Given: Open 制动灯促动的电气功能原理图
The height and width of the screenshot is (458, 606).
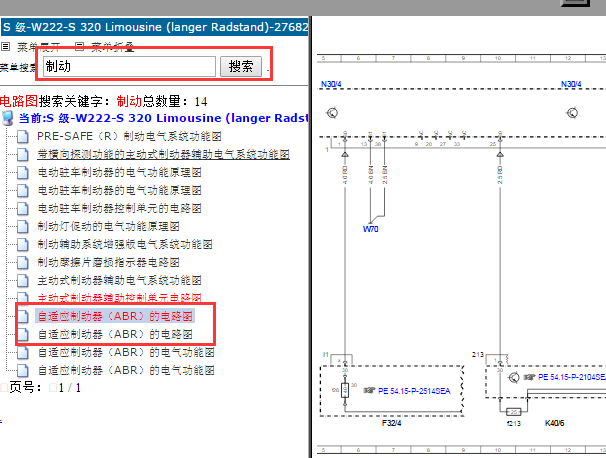Looking at the screenshot, I should pos(108,226).
